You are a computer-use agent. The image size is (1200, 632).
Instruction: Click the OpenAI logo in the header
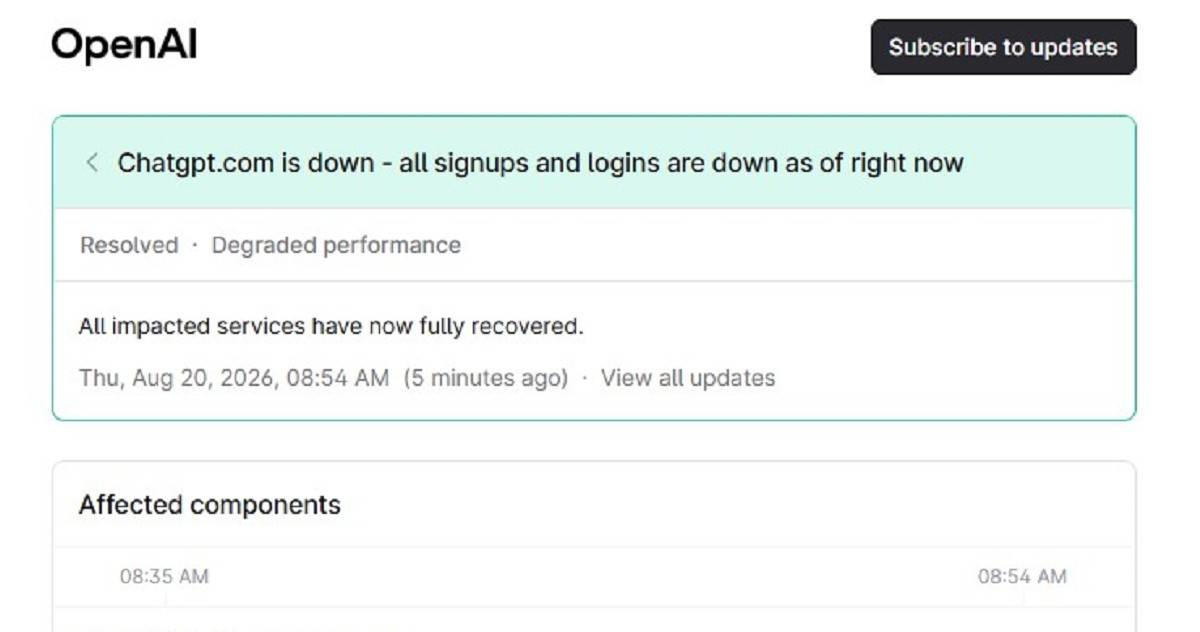pyautogui.click(x=124, y=45)
